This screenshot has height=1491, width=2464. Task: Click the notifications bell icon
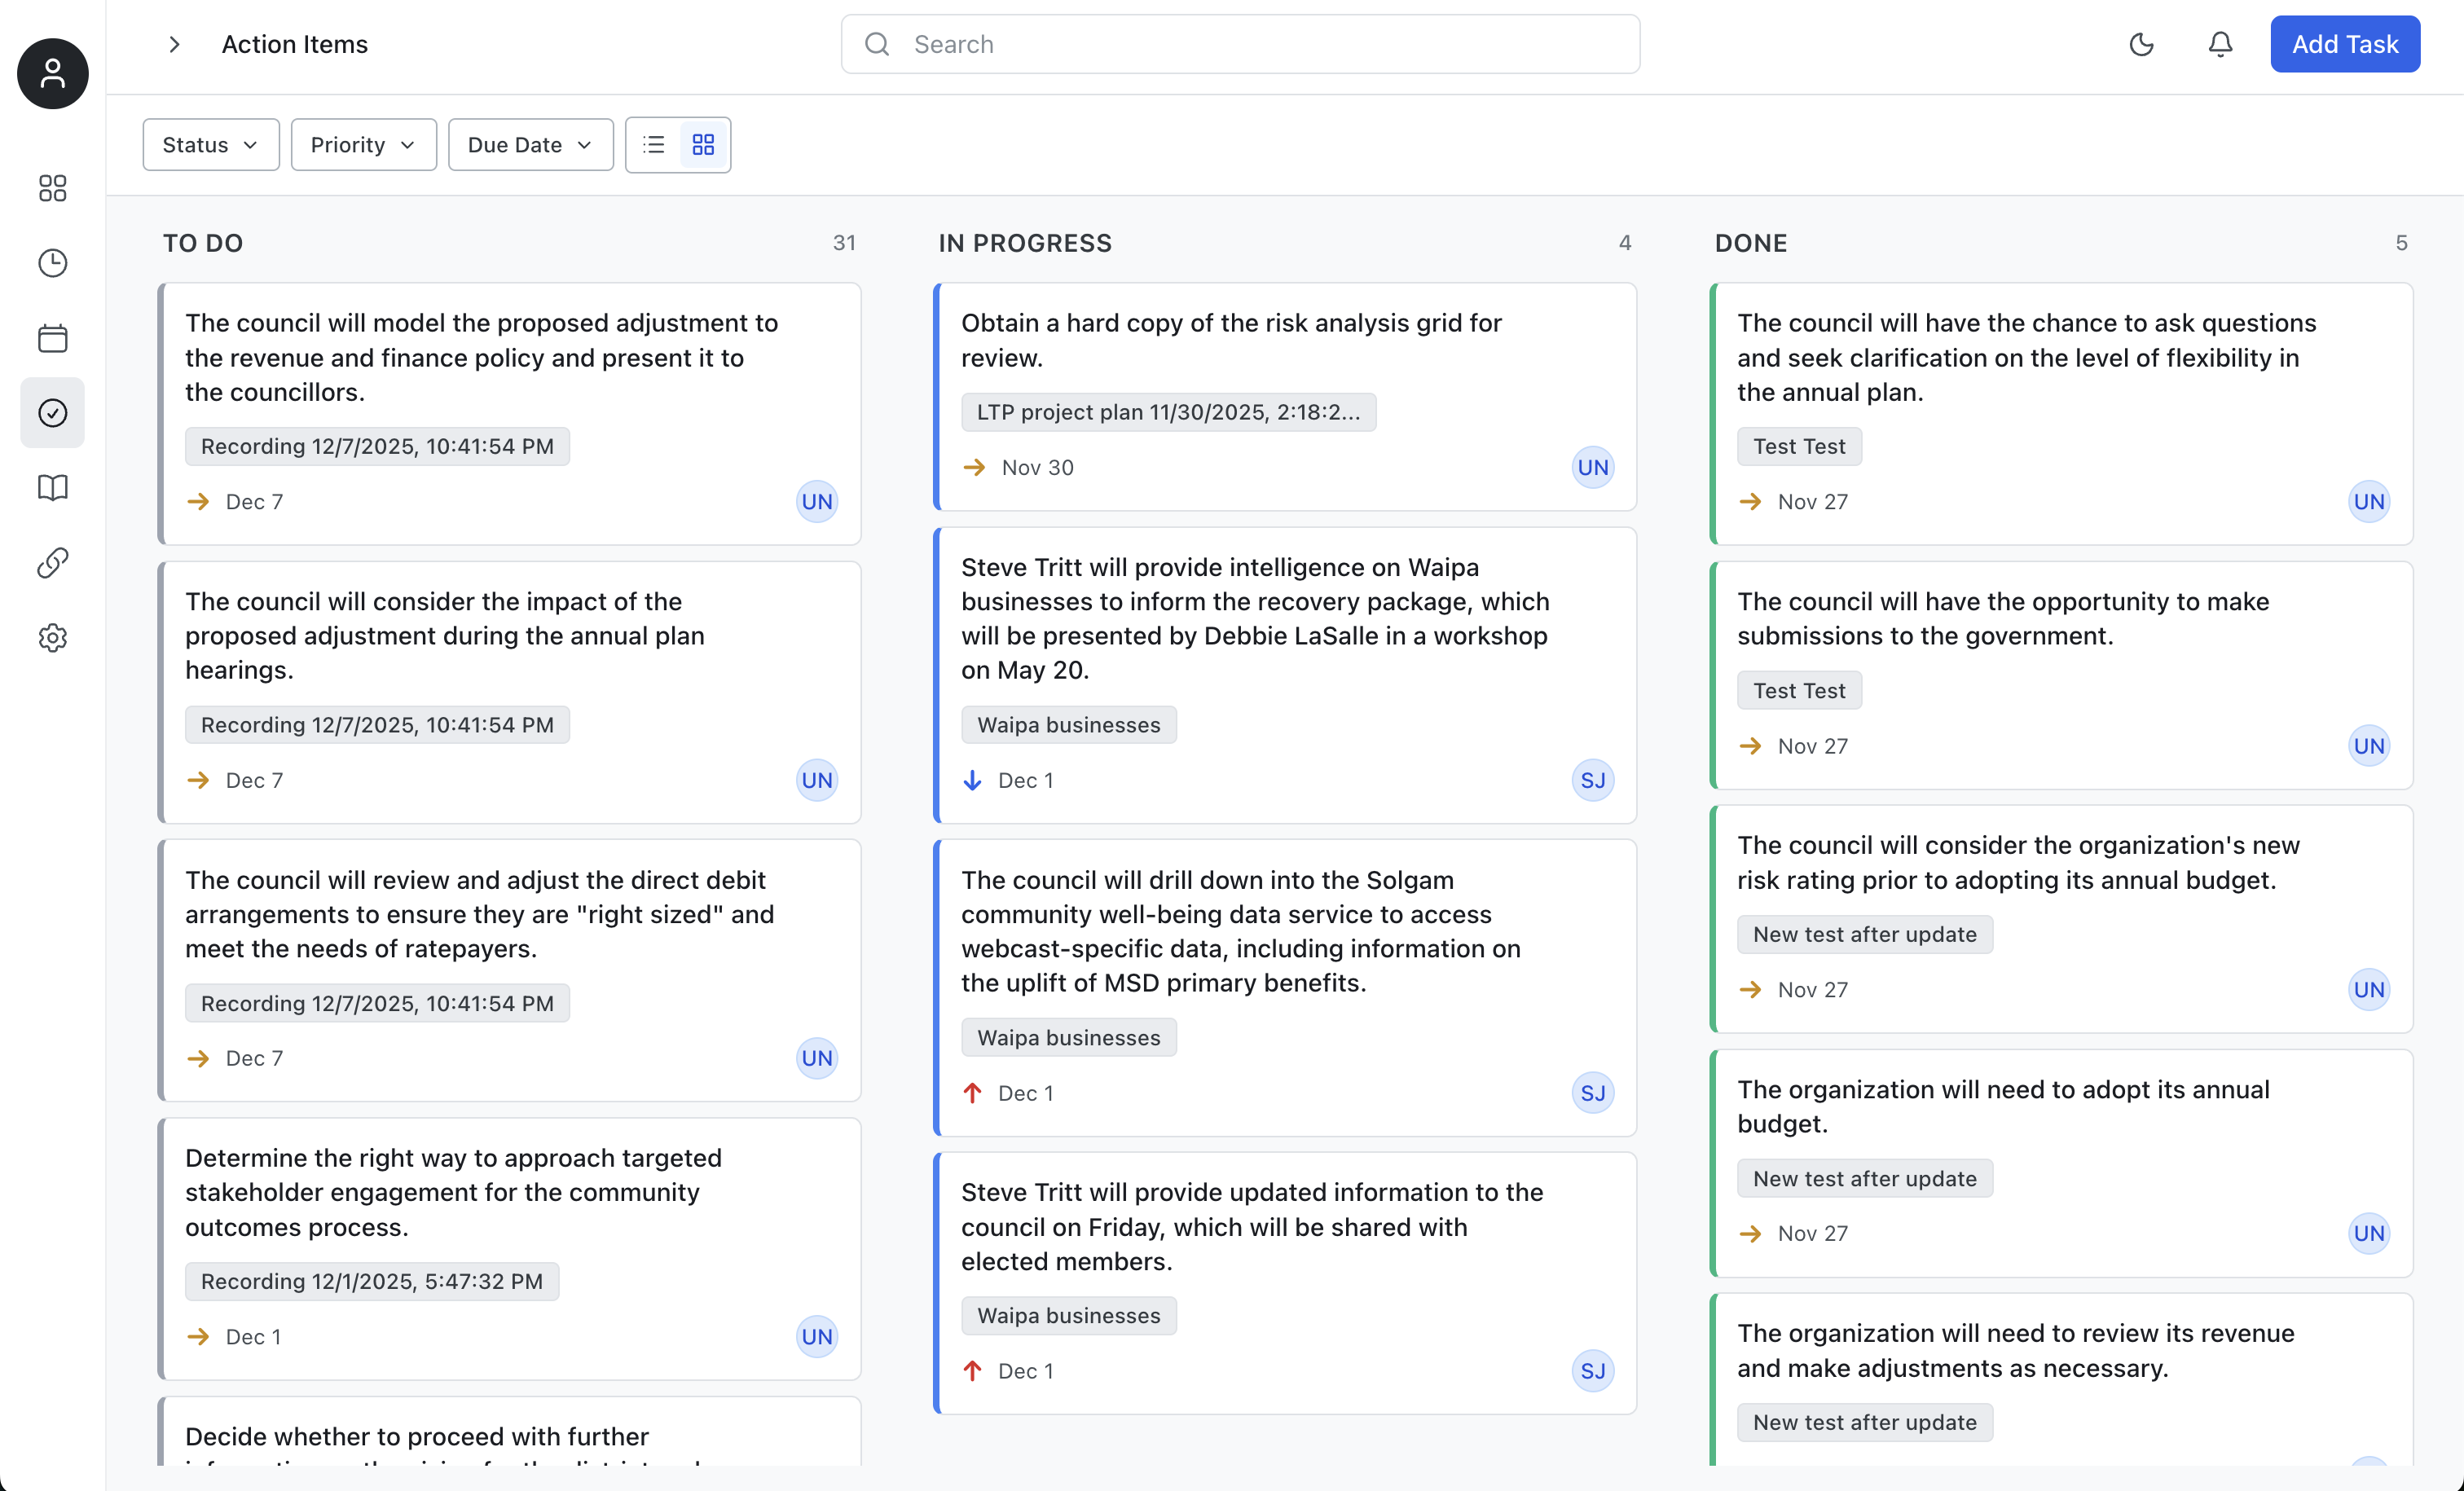2220,44
